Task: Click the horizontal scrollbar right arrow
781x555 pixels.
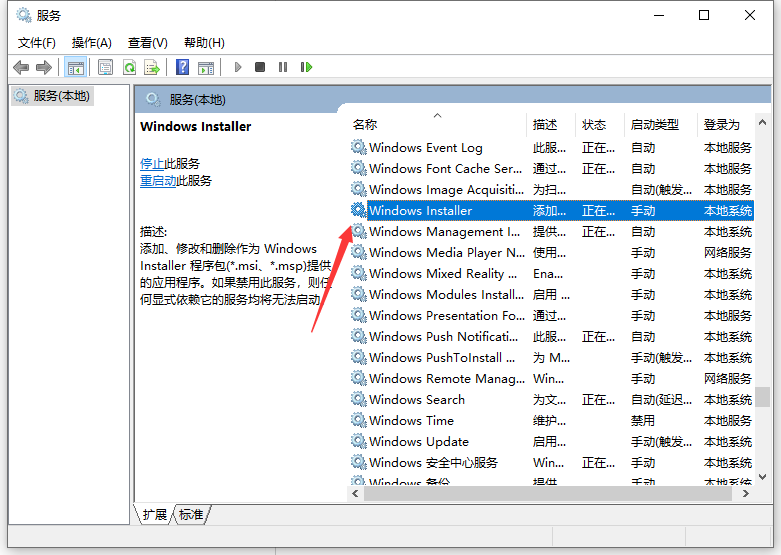Action: click(746, 494)
